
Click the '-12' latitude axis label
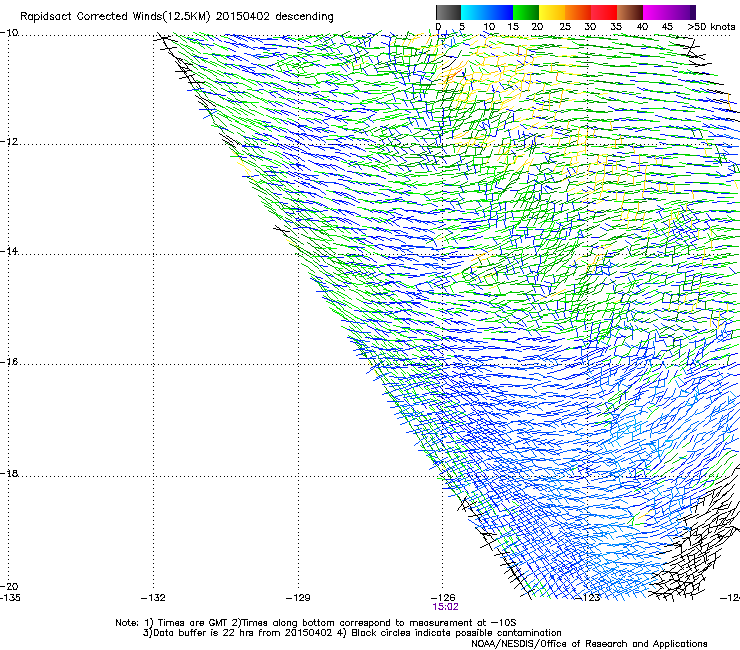pyautogui.click(x=9, y=142)
